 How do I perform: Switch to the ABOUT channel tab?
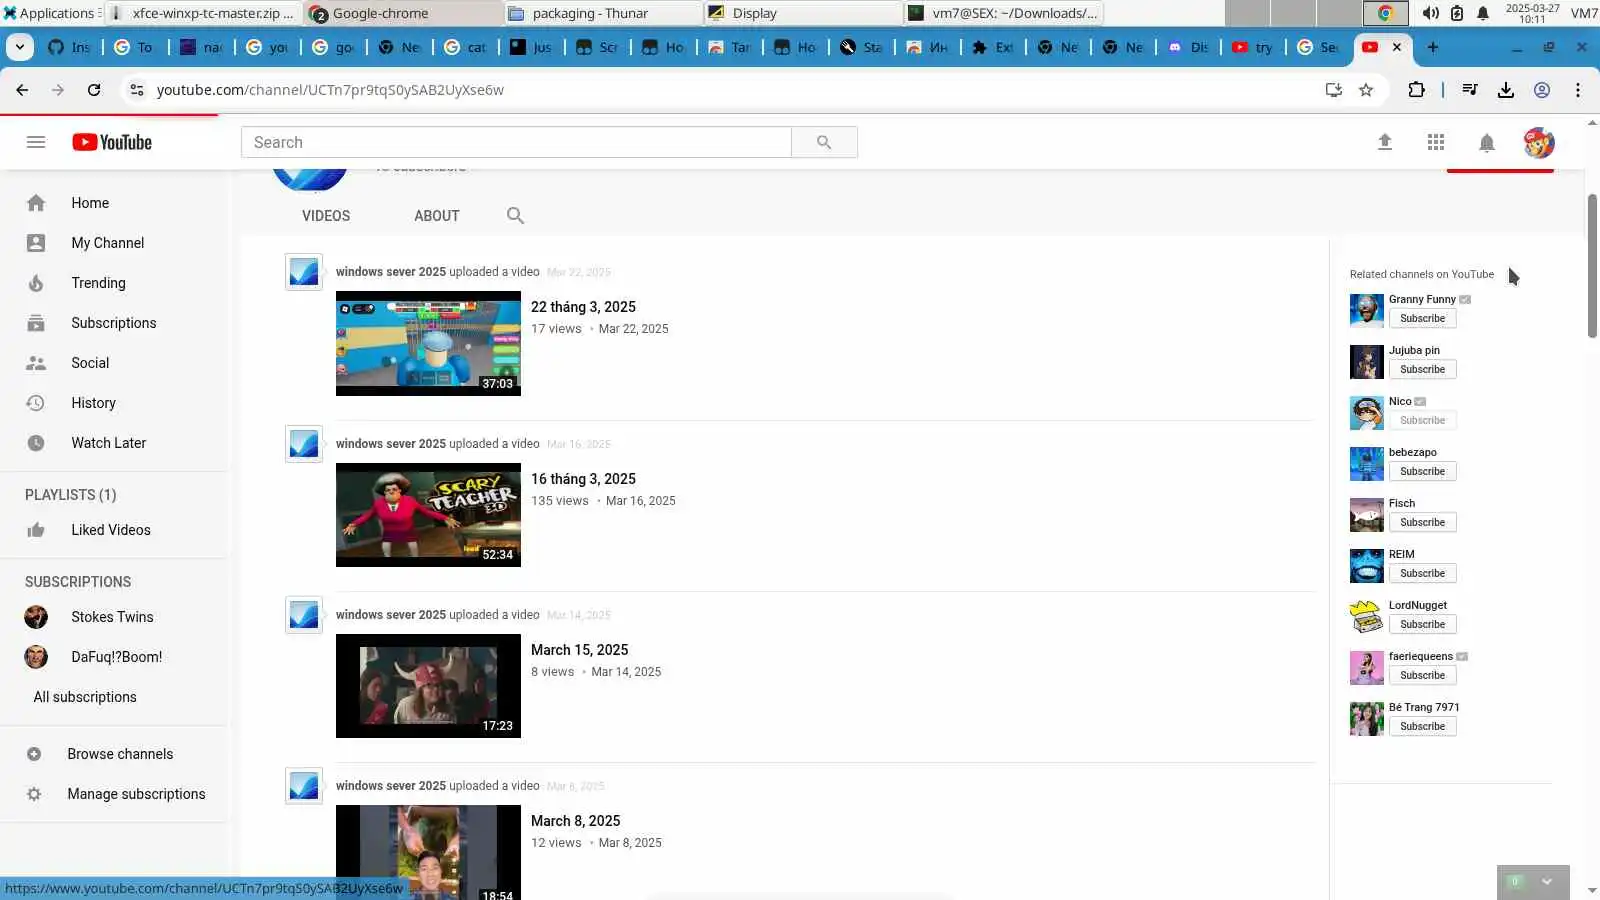437,215
